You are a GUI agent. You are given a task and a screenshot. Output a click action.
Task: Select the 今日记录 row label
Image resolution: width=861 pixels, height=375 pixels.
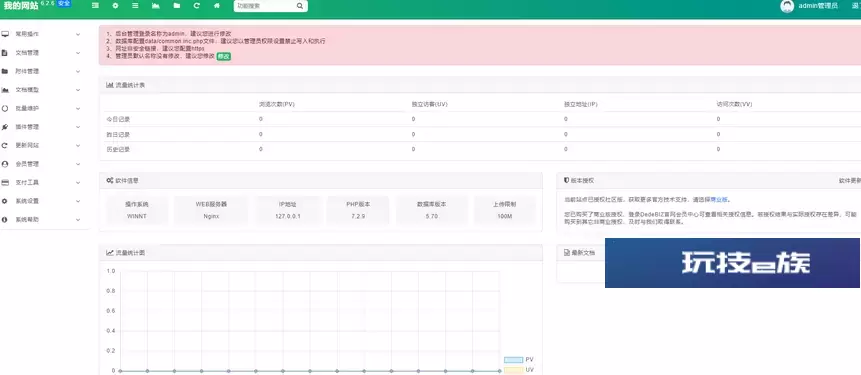click(x=118, y=119)
